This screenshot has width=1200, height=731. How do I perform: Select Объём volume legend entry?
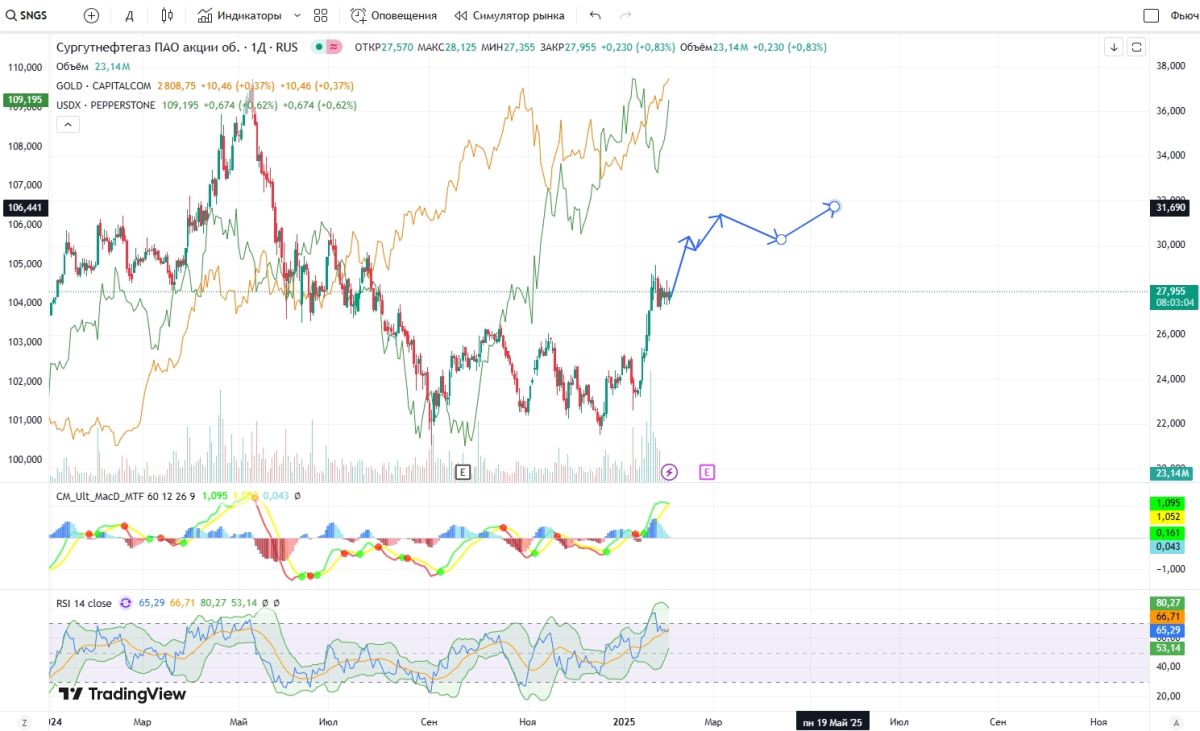[x=74, y=66]
